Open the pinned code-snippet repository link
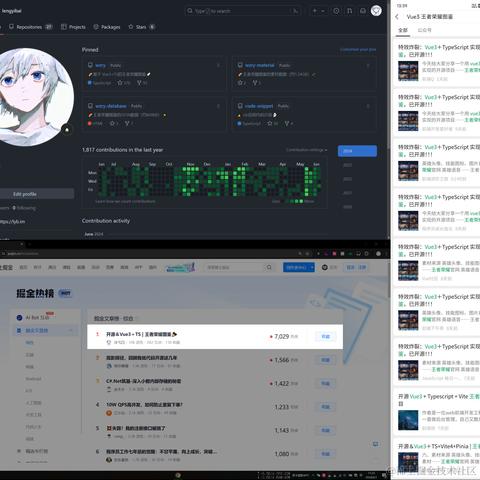 259,106
